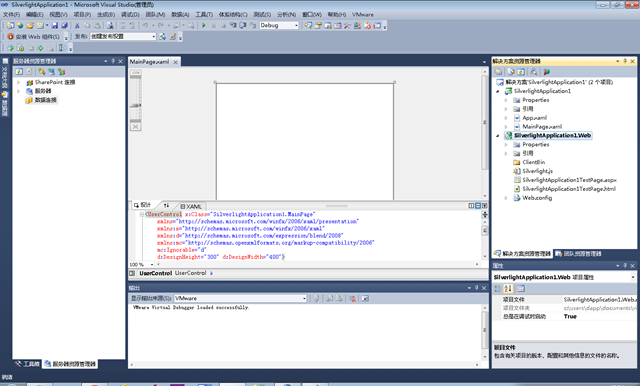Image resolution: width=640 pixels, height=386 pixels.
Task: Open the Properties object selector dropdown
Action: (633, 277)
